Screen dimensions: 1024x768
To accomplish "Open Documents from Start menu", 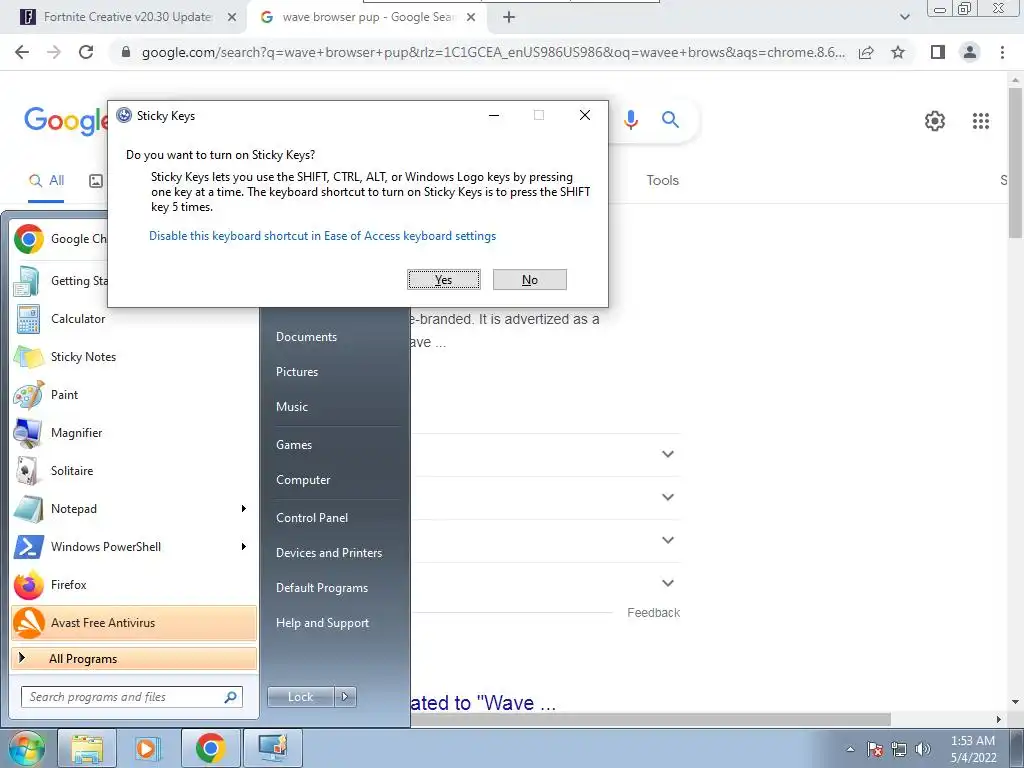I will (306, 337).
